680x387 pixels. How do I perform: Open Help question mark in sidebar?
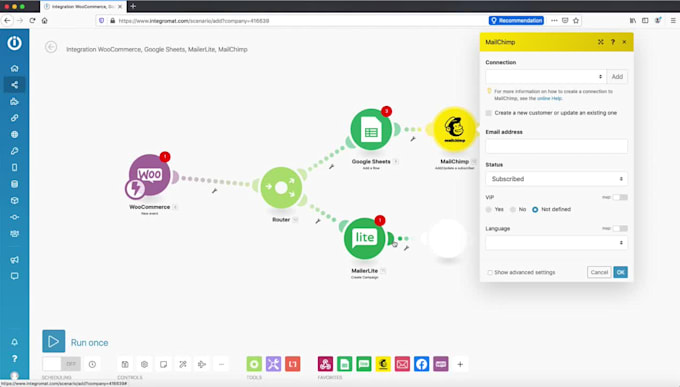14,358
